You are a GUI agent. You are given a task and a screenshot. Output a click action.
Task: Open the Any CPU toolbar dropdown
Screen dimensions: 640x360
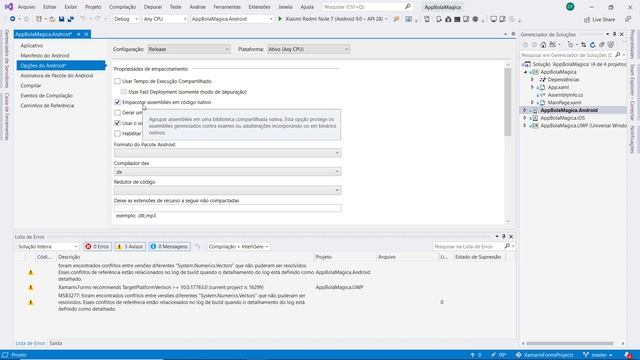pyautogui.click(x=164, y=19)
